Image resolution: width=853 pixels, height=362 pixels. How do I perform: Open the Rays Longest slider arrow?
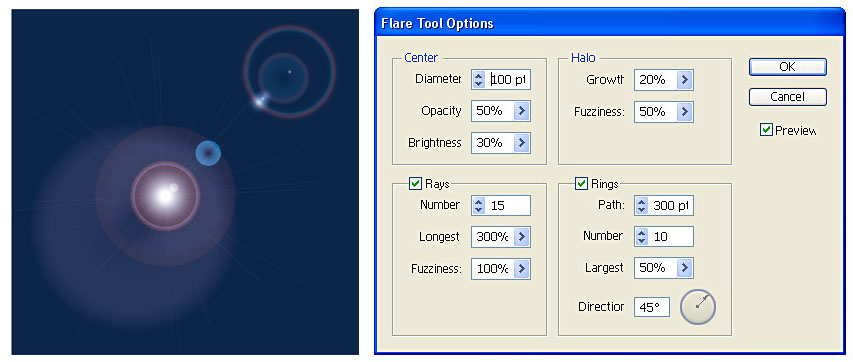[521, 237]
